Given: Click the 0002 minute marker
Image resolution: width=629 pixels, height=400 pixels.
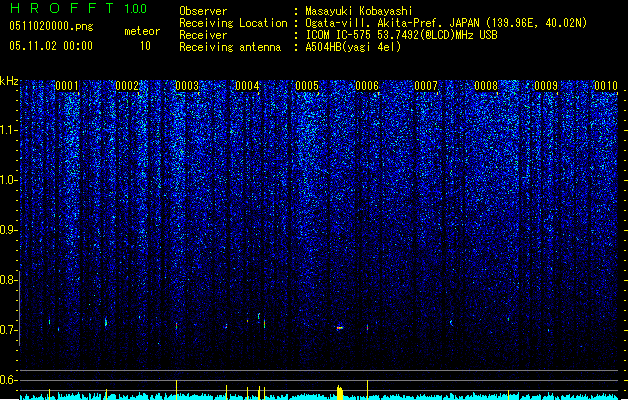Looking at the screenshot, I should click(x=127, y=86).
